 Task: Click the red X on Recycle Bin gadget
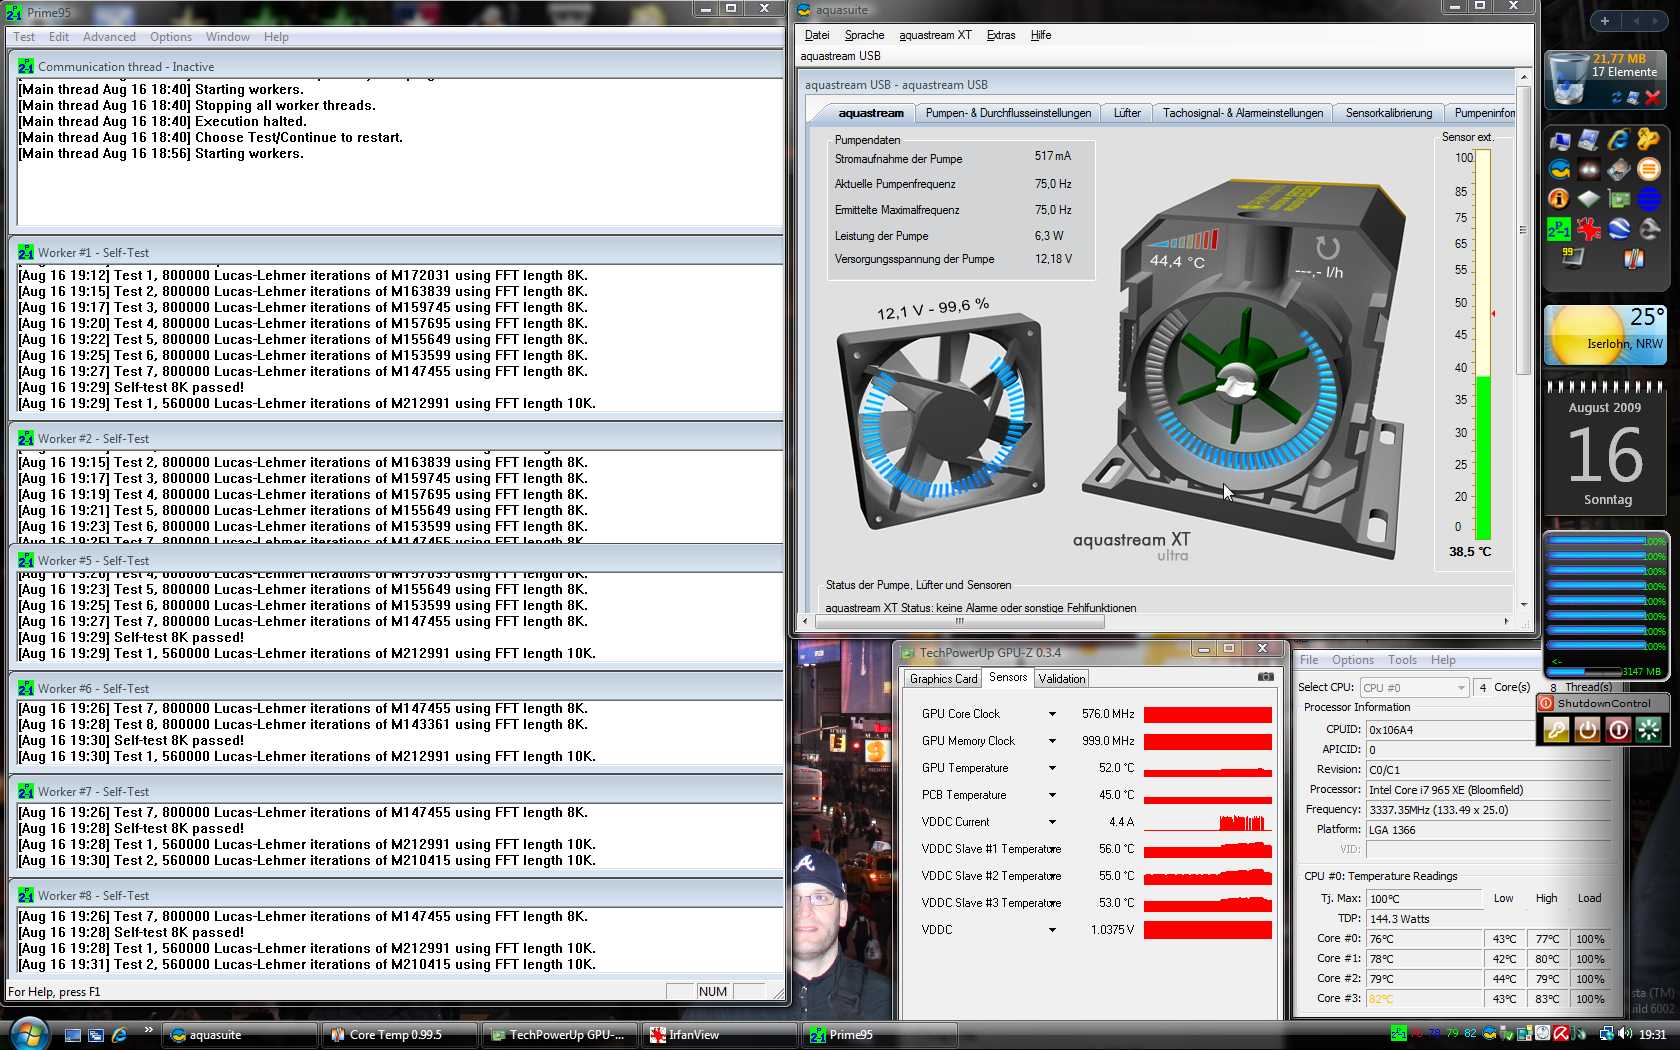tap(1652, 97)
